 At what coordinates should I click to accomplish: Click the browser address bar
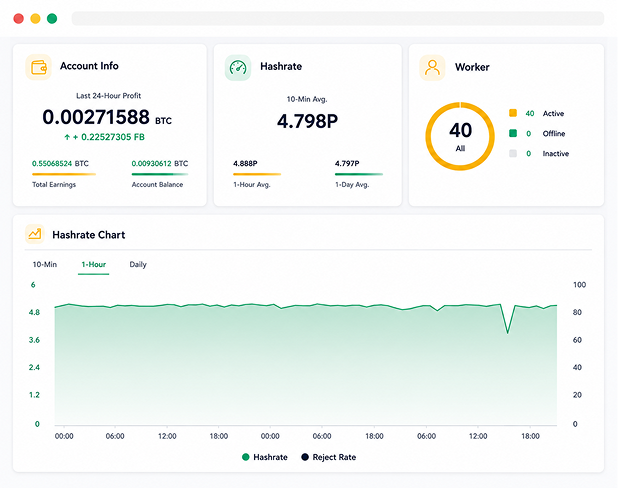tap(337, 19)
